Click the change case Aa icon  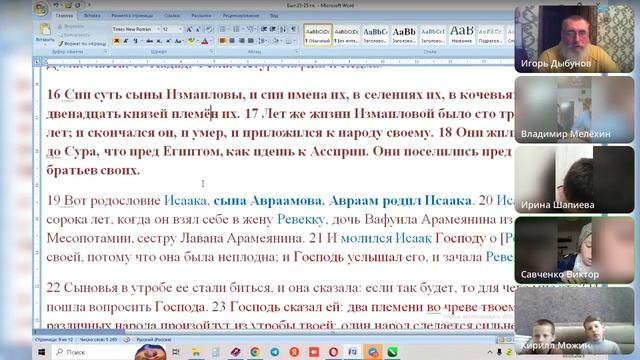click(x=179, y=41)
